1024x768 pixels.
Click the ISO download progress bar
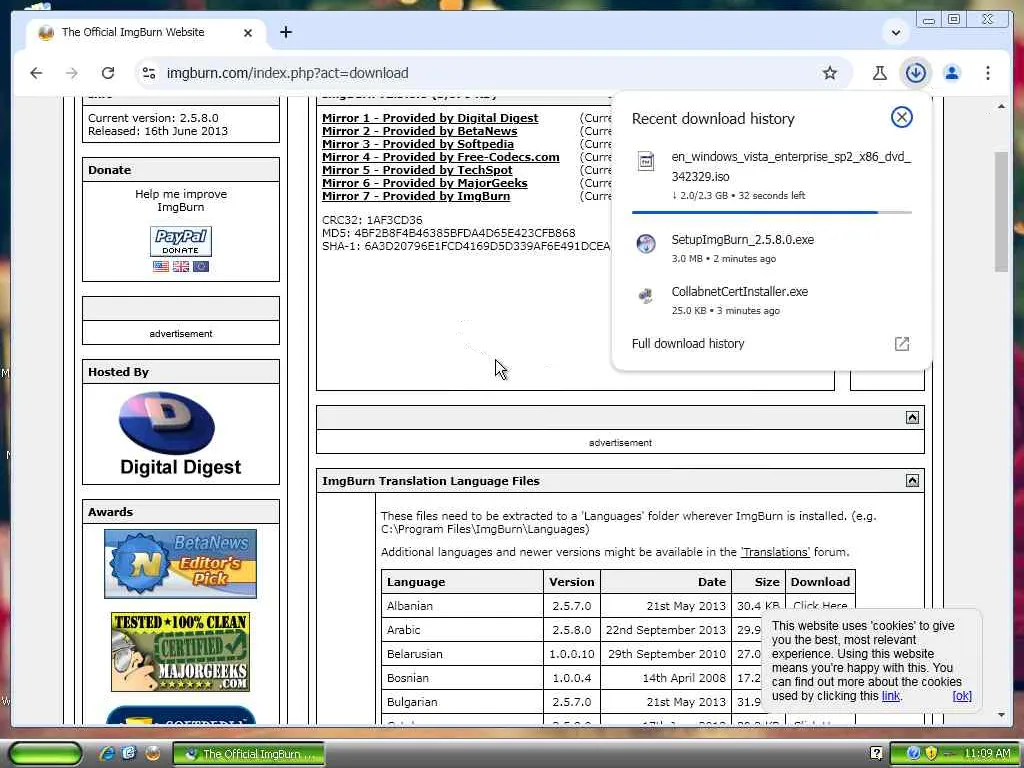(771, 212)
